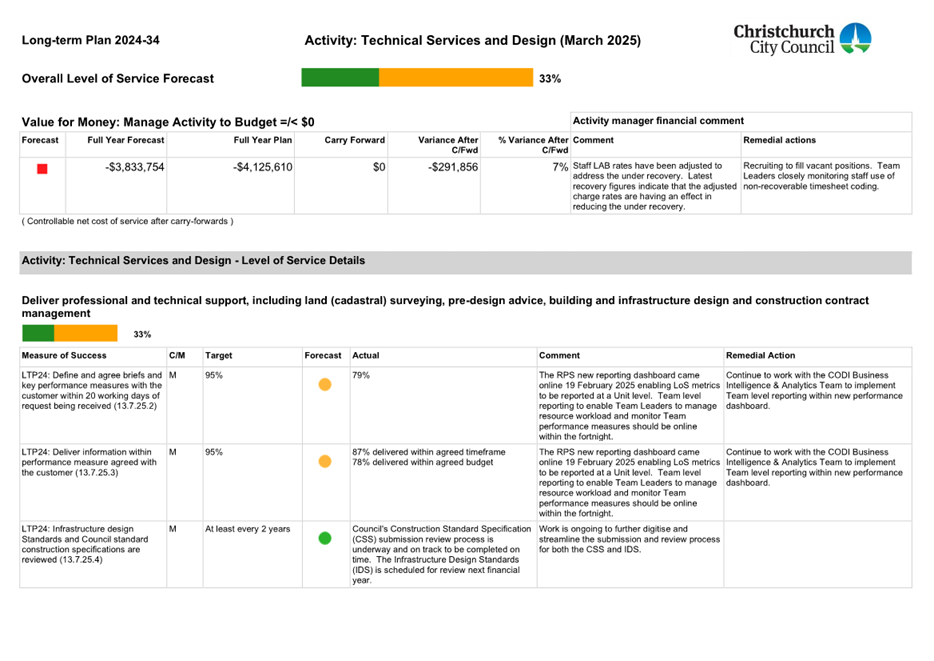Click the Carry Forward column header

tap(354, 140)
